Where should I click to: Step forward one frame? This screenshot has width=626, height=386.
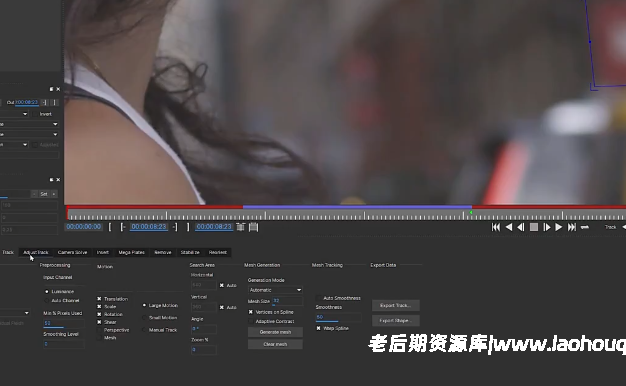click(547, 227)
